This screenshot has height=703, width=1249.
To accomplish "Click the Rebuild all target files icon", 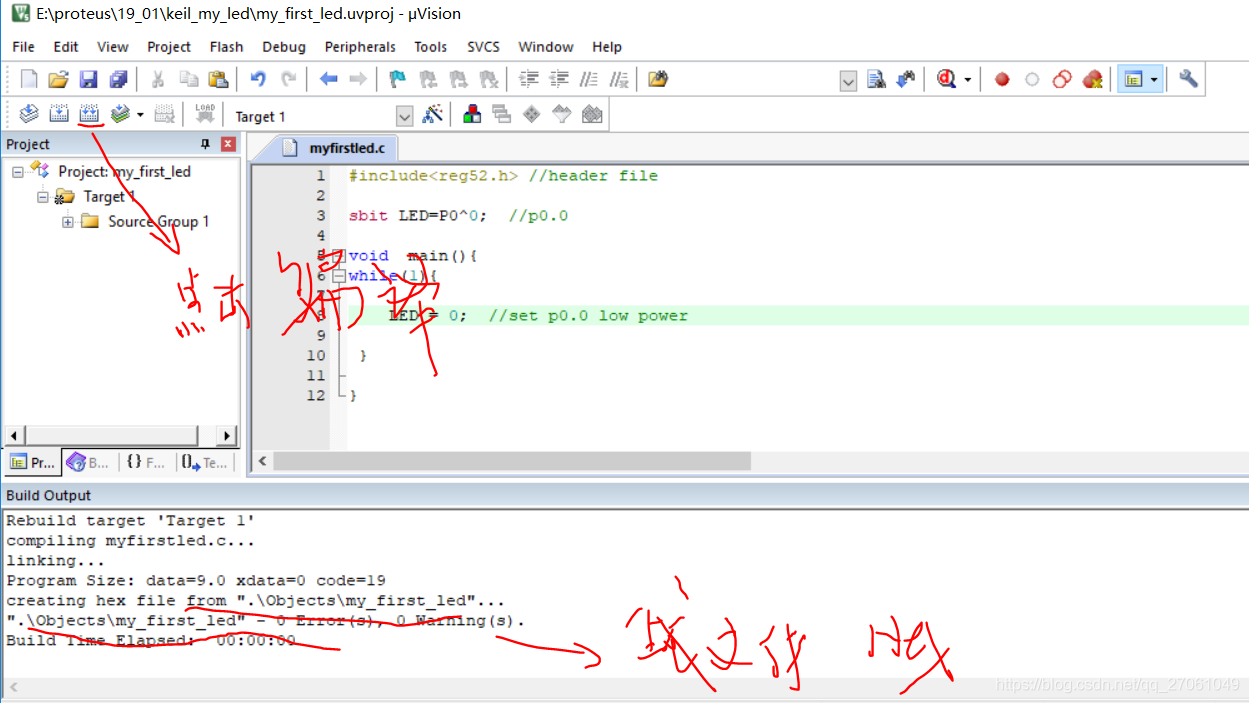I will click(89, 115).
